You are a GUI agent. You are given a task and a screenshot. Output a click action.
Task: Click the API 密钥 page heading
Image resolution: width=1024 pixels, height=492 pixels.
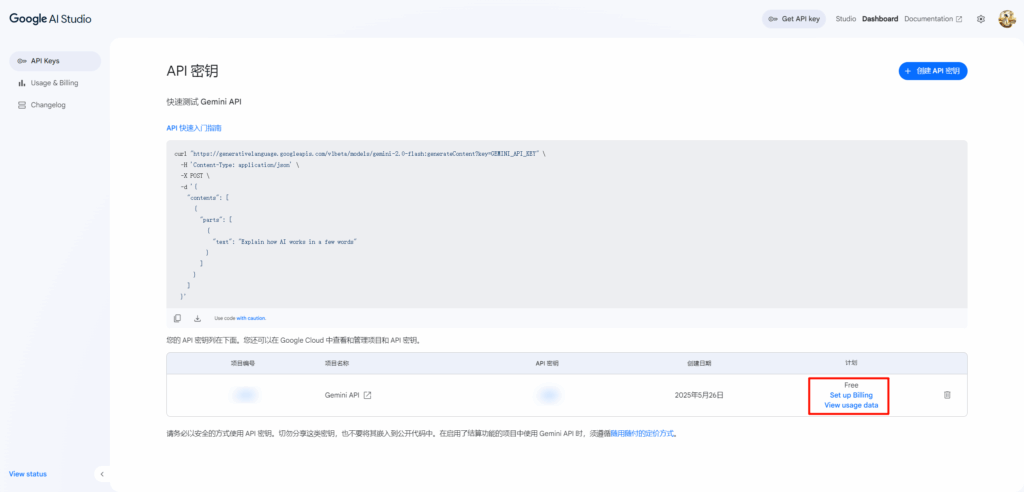193,72
